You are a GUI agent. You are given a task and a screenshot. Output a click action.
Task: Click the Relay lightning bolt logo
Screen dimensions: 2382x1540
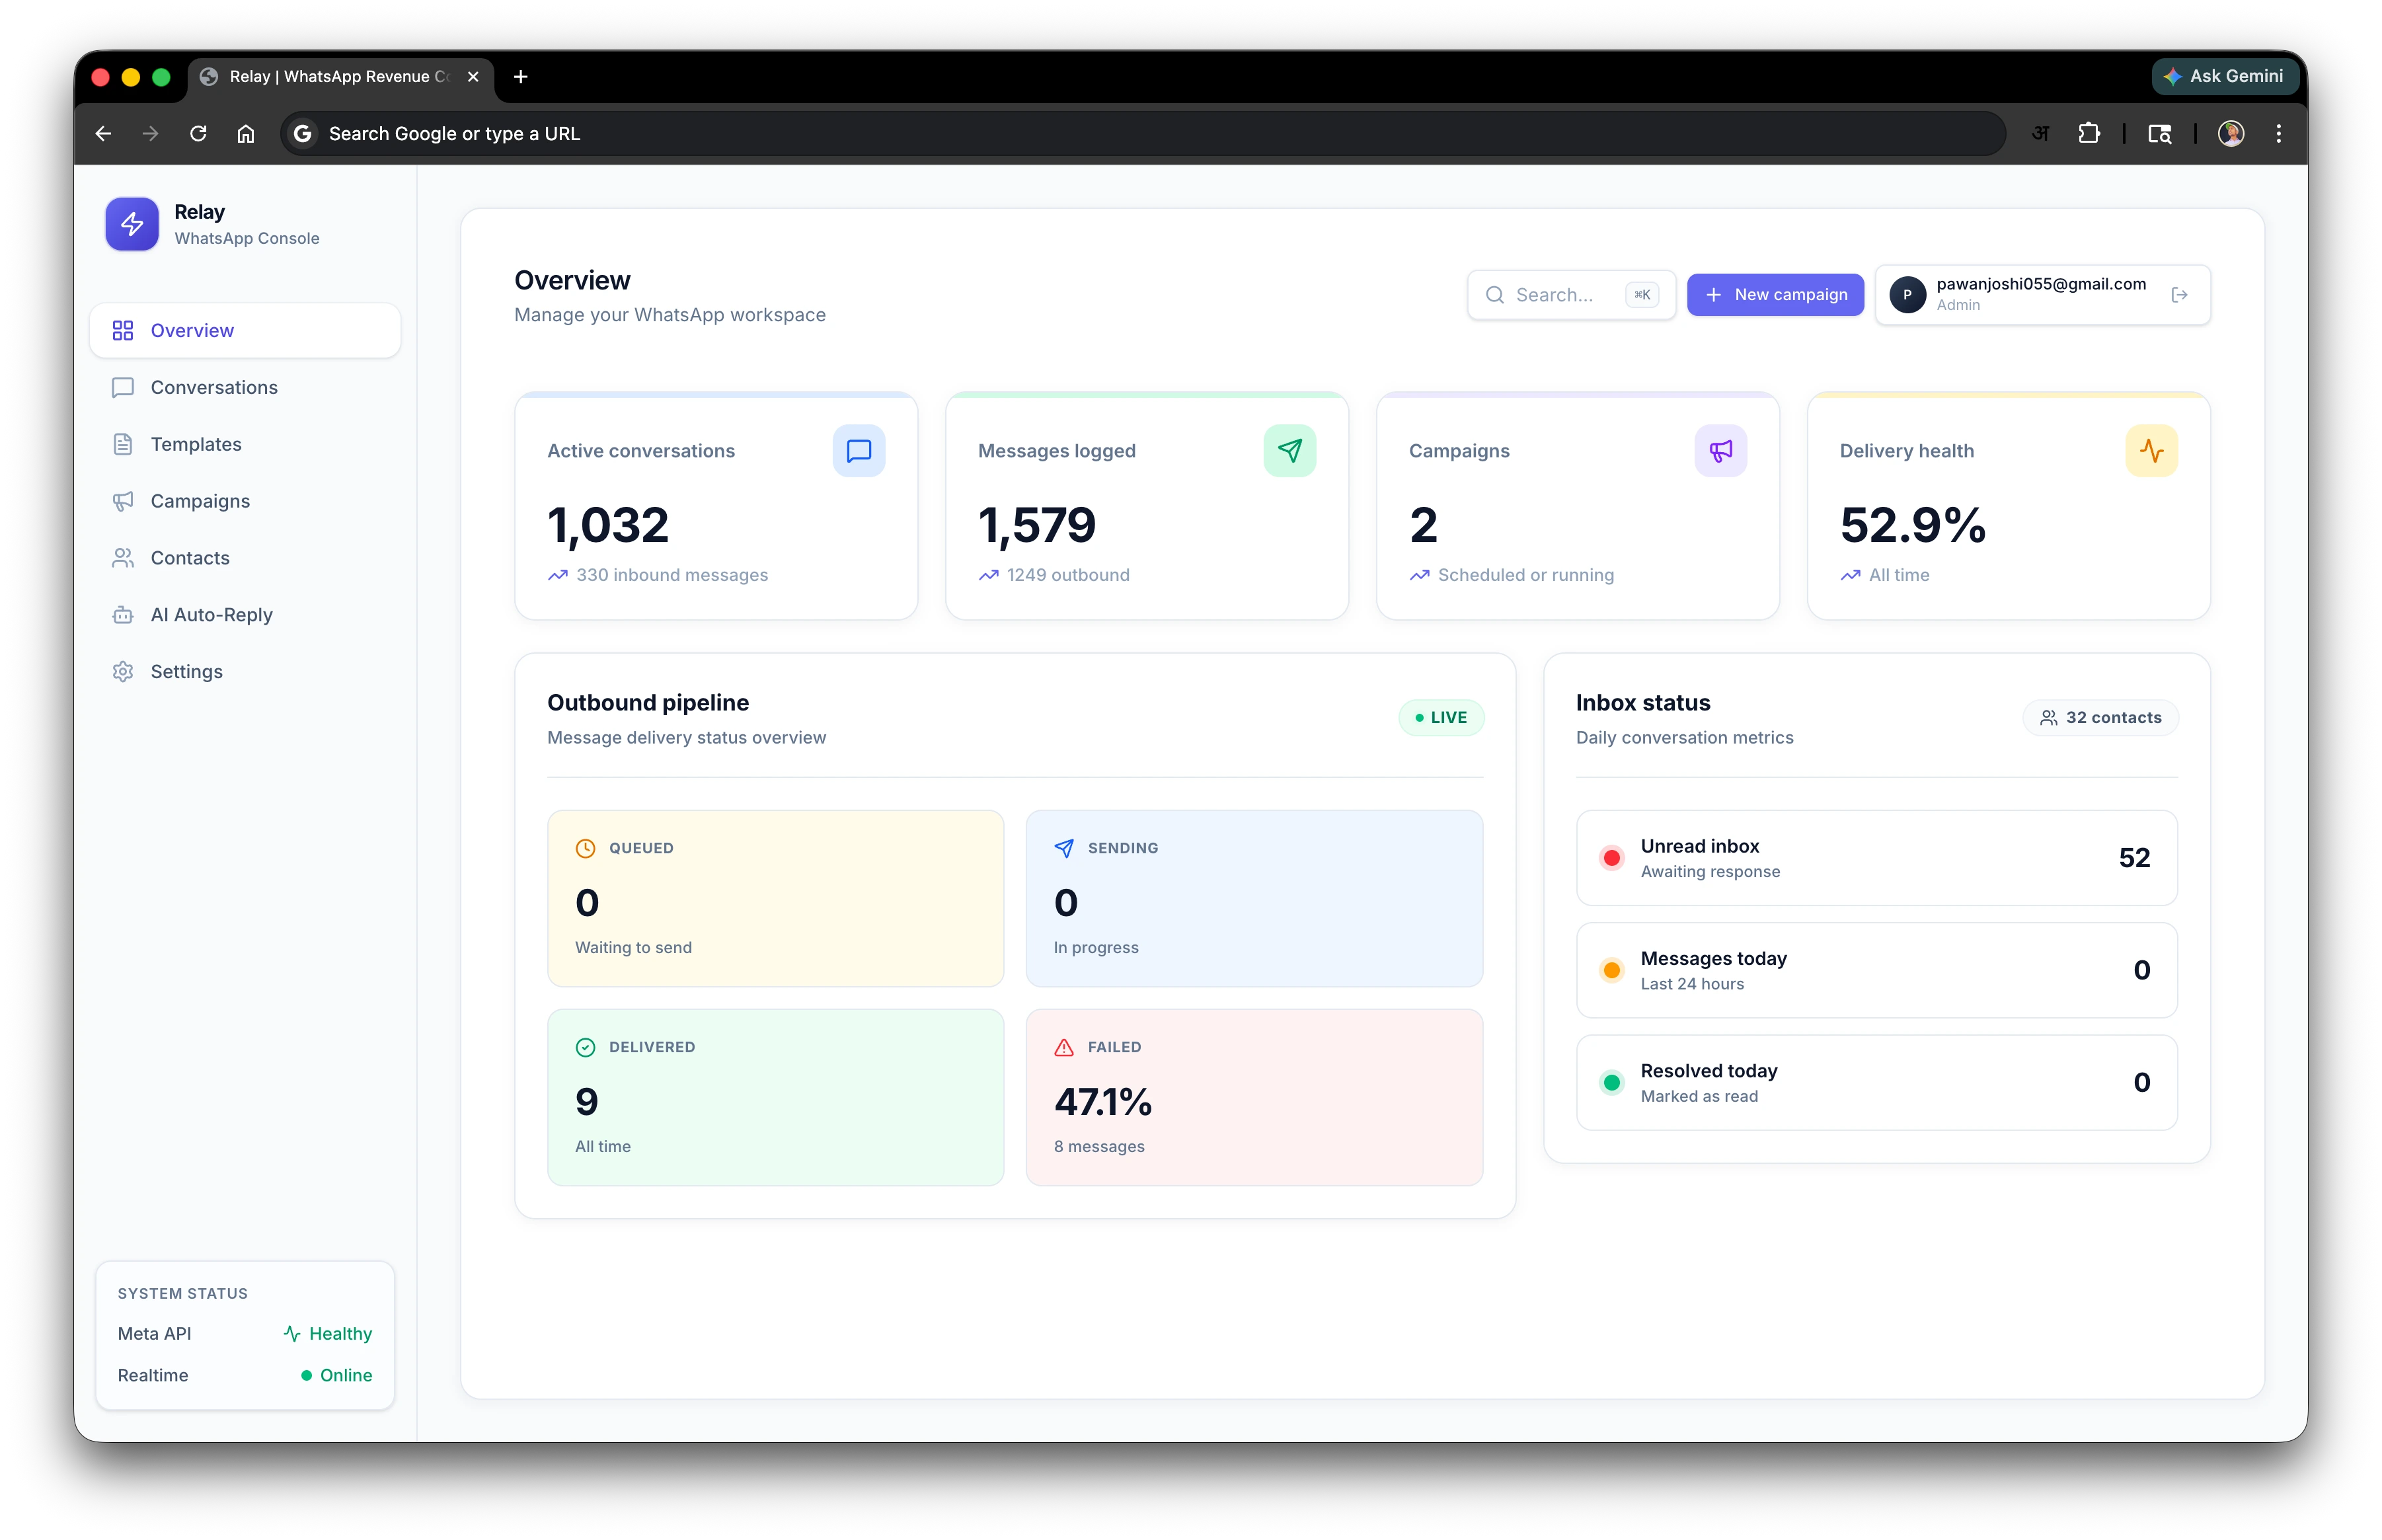(x=132, y=224)
